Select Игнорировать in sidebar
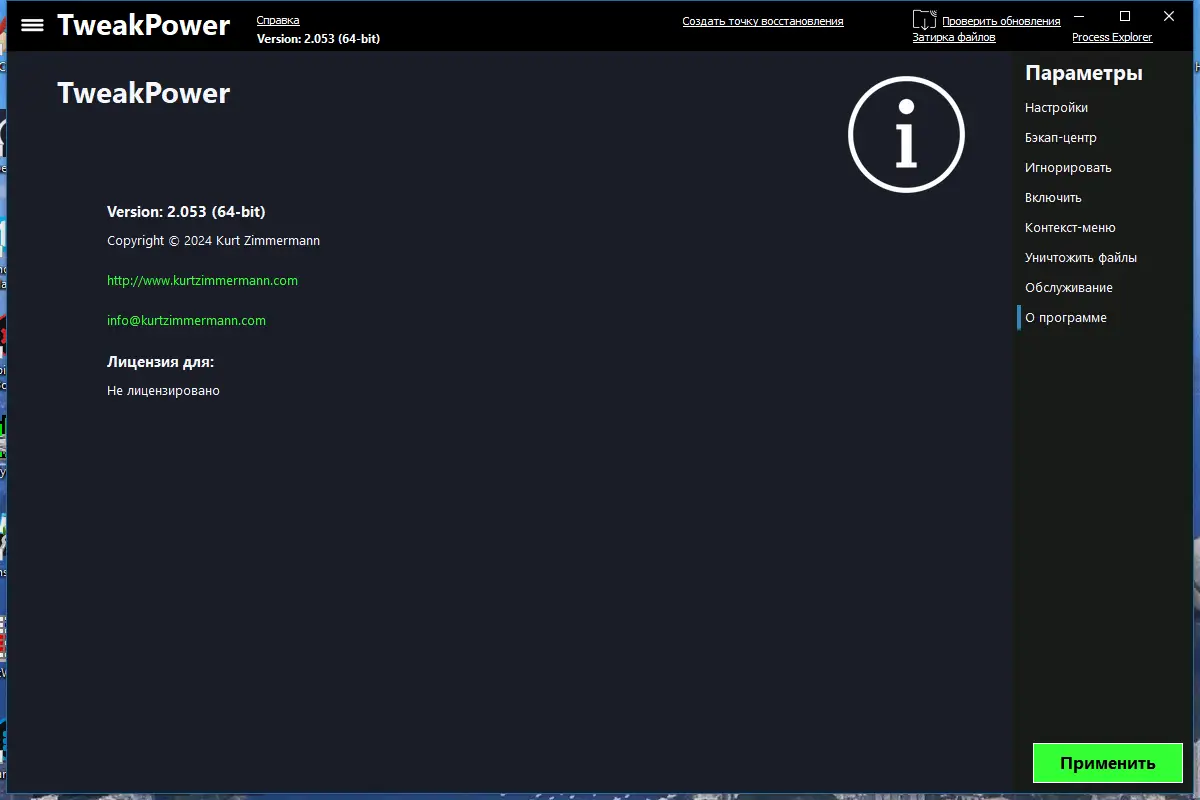Viewport: 1200px width, 800px height. 1068,168
